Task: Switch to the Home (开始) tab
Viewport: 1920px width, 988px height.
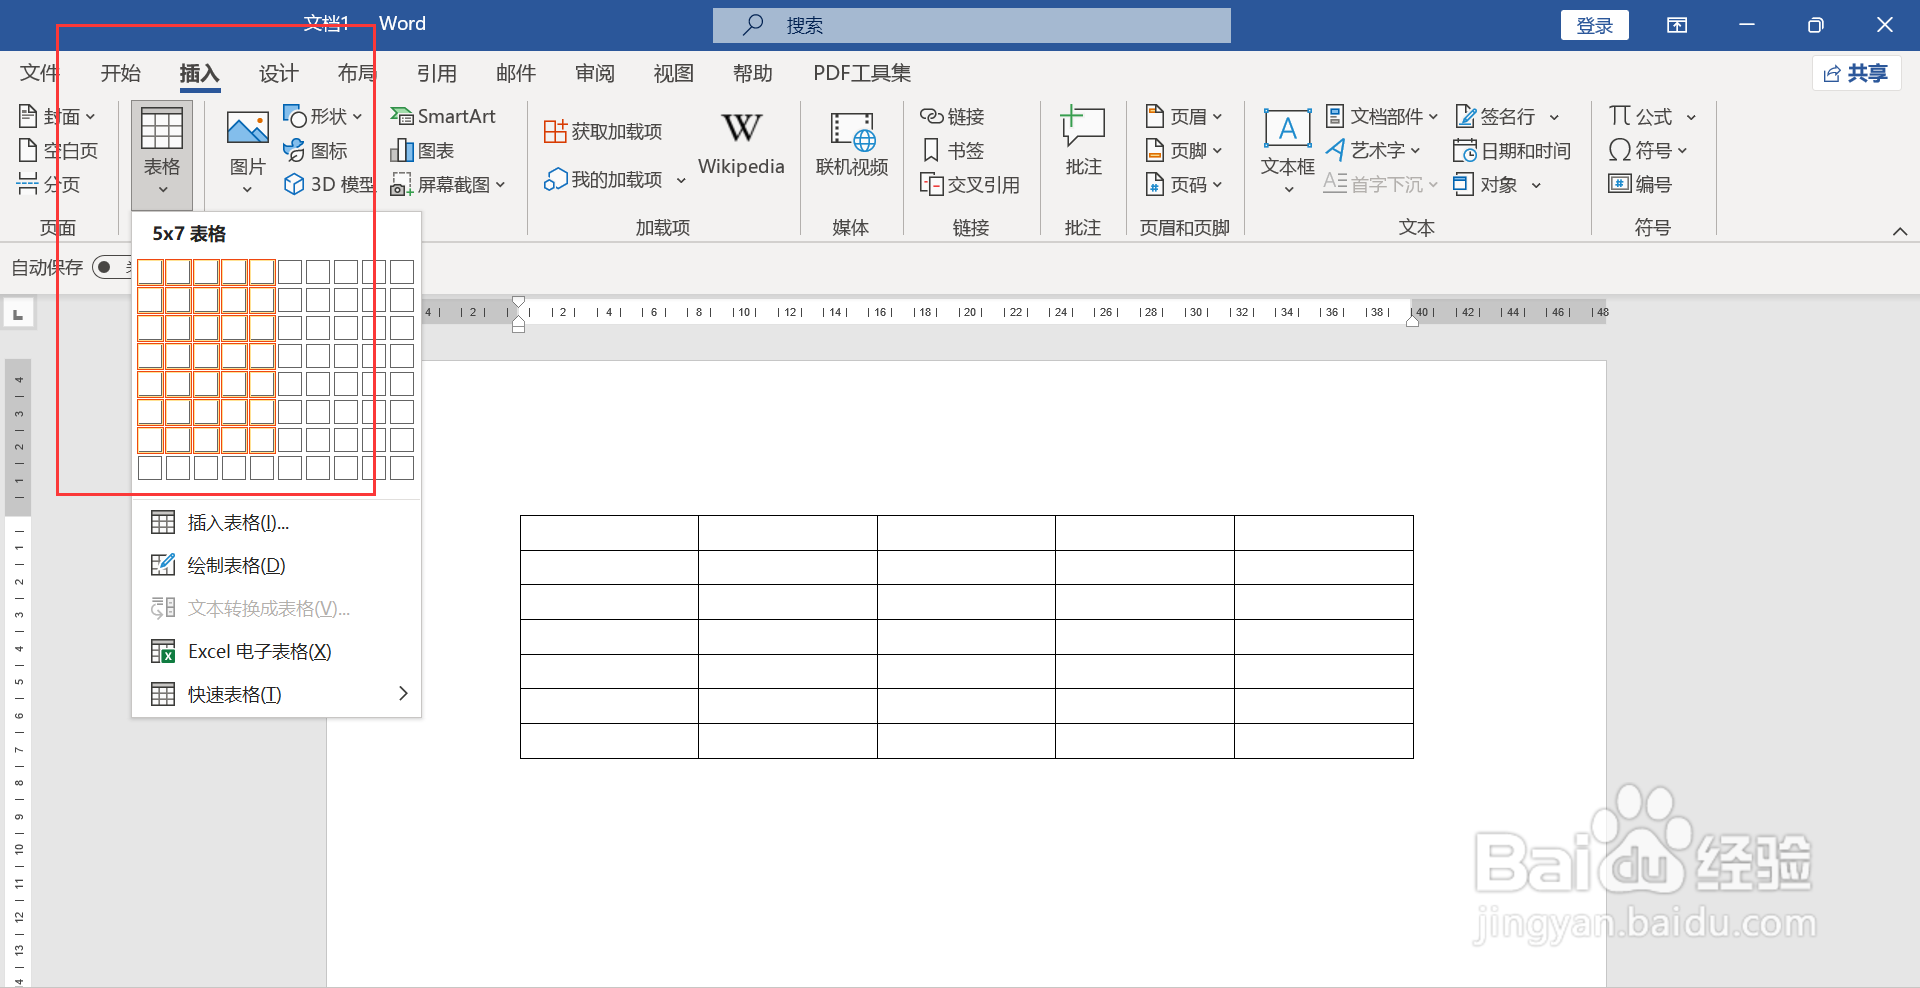Action: pyautogui.click(x=120, y=73)
